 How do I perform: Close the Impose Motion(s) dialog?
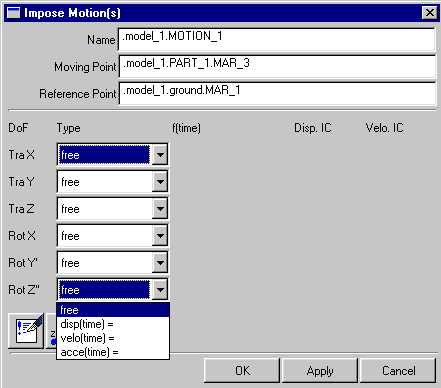(429, 13)
